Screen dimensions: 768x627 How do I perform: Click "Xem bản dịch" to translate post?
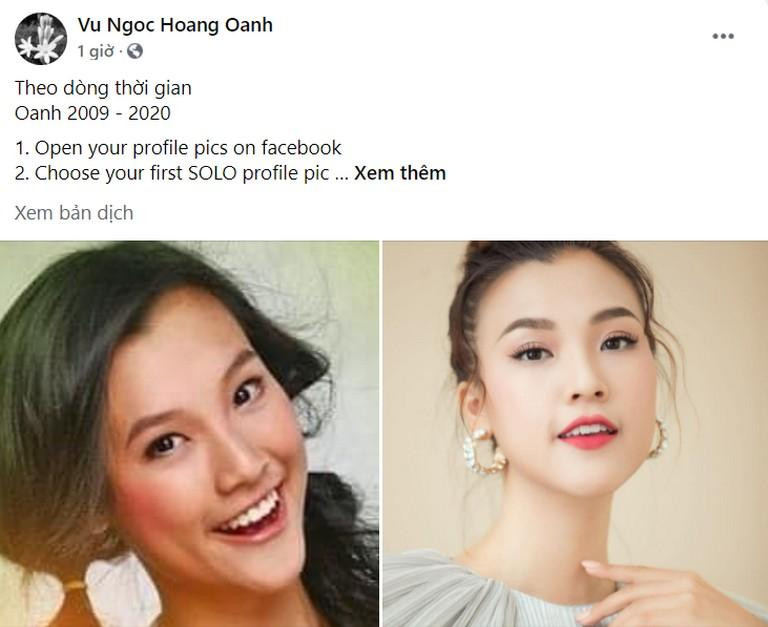coord(74,213)
